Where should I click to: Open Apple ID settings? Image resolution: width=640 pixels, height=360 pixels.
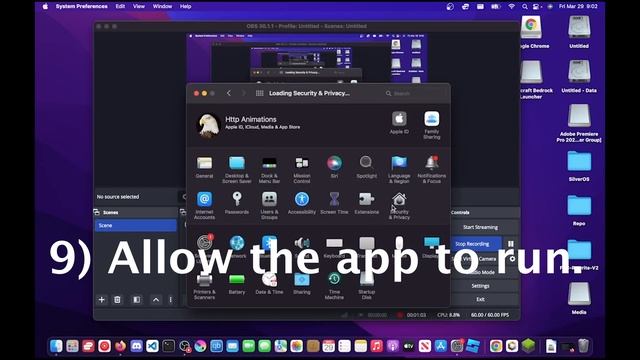(x=399, y=122)
